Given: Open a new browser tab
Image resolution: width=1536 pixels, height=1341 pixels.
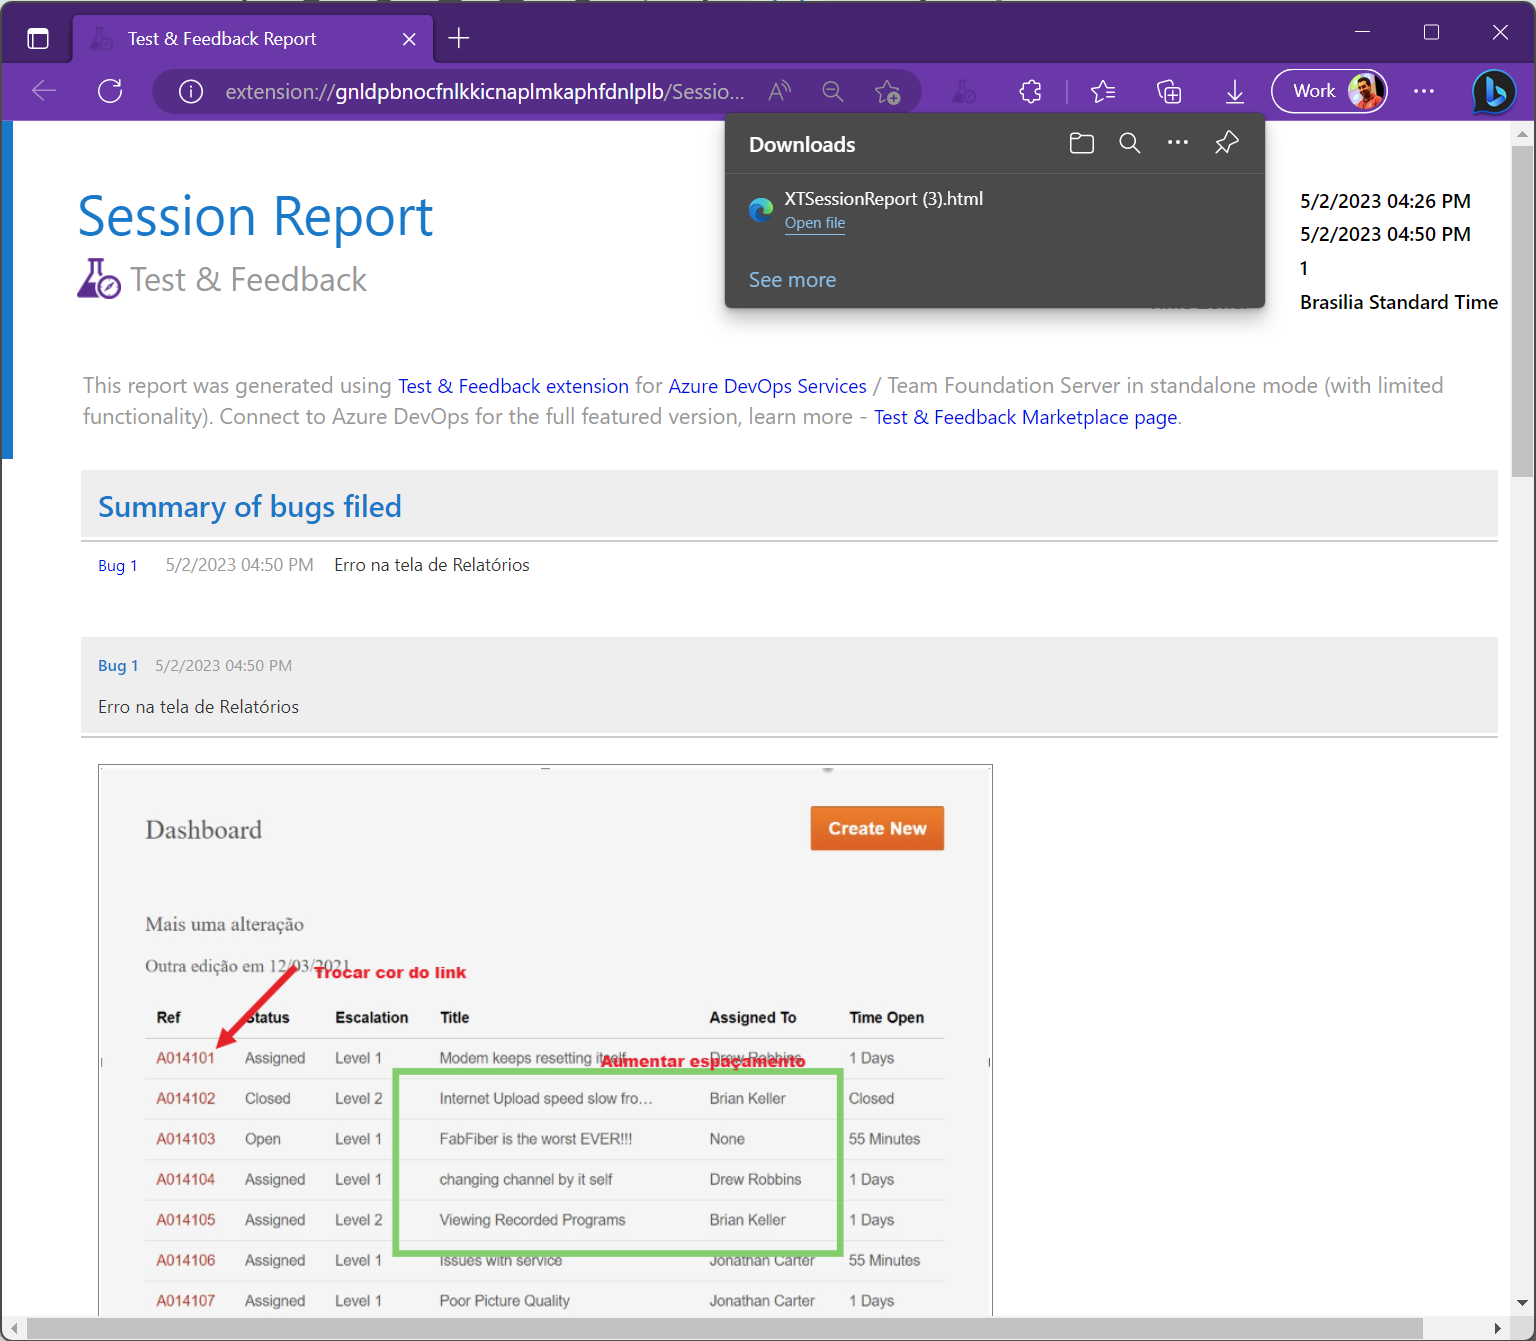Looking at the screenshot, I should tap(459, 39).
